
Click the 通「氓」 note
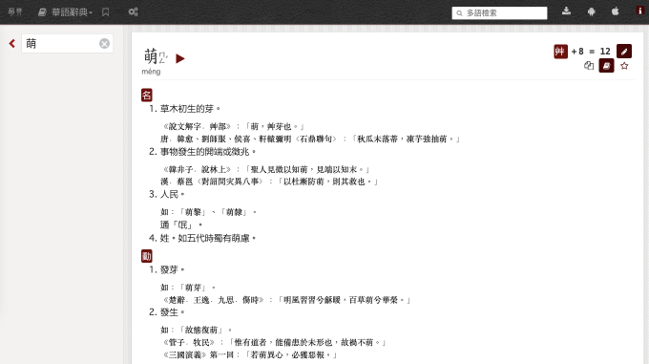click(181, 225)
